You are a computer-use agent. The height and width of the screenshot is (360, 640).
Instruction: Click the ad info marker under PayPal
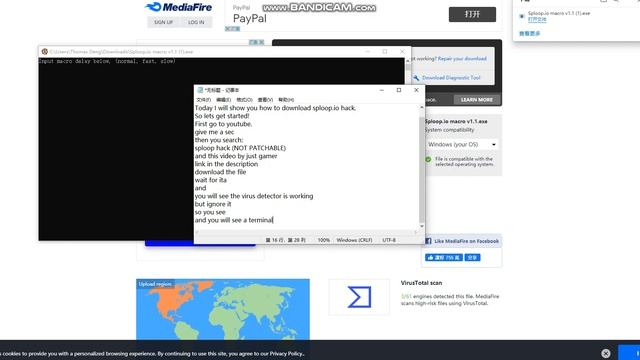233,29
